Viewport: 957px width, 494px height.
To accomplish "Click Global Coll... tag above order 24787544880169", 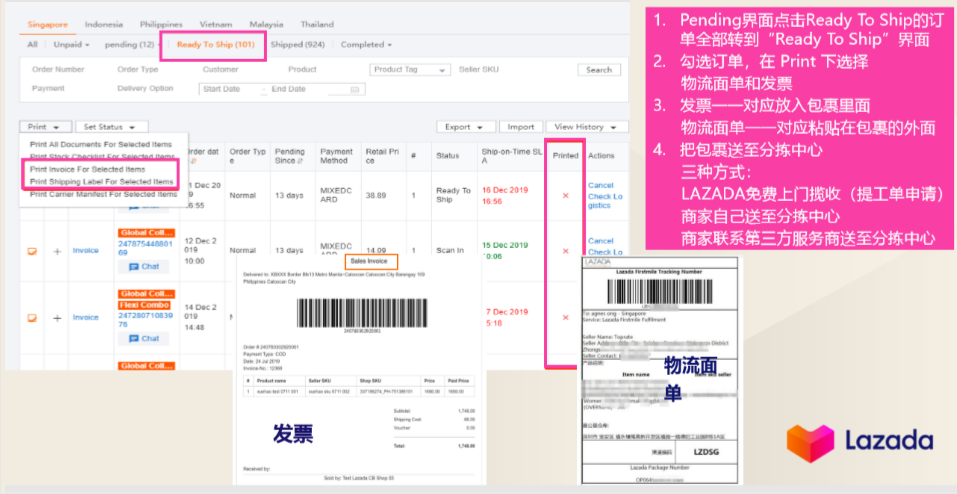I will [146, 233].
